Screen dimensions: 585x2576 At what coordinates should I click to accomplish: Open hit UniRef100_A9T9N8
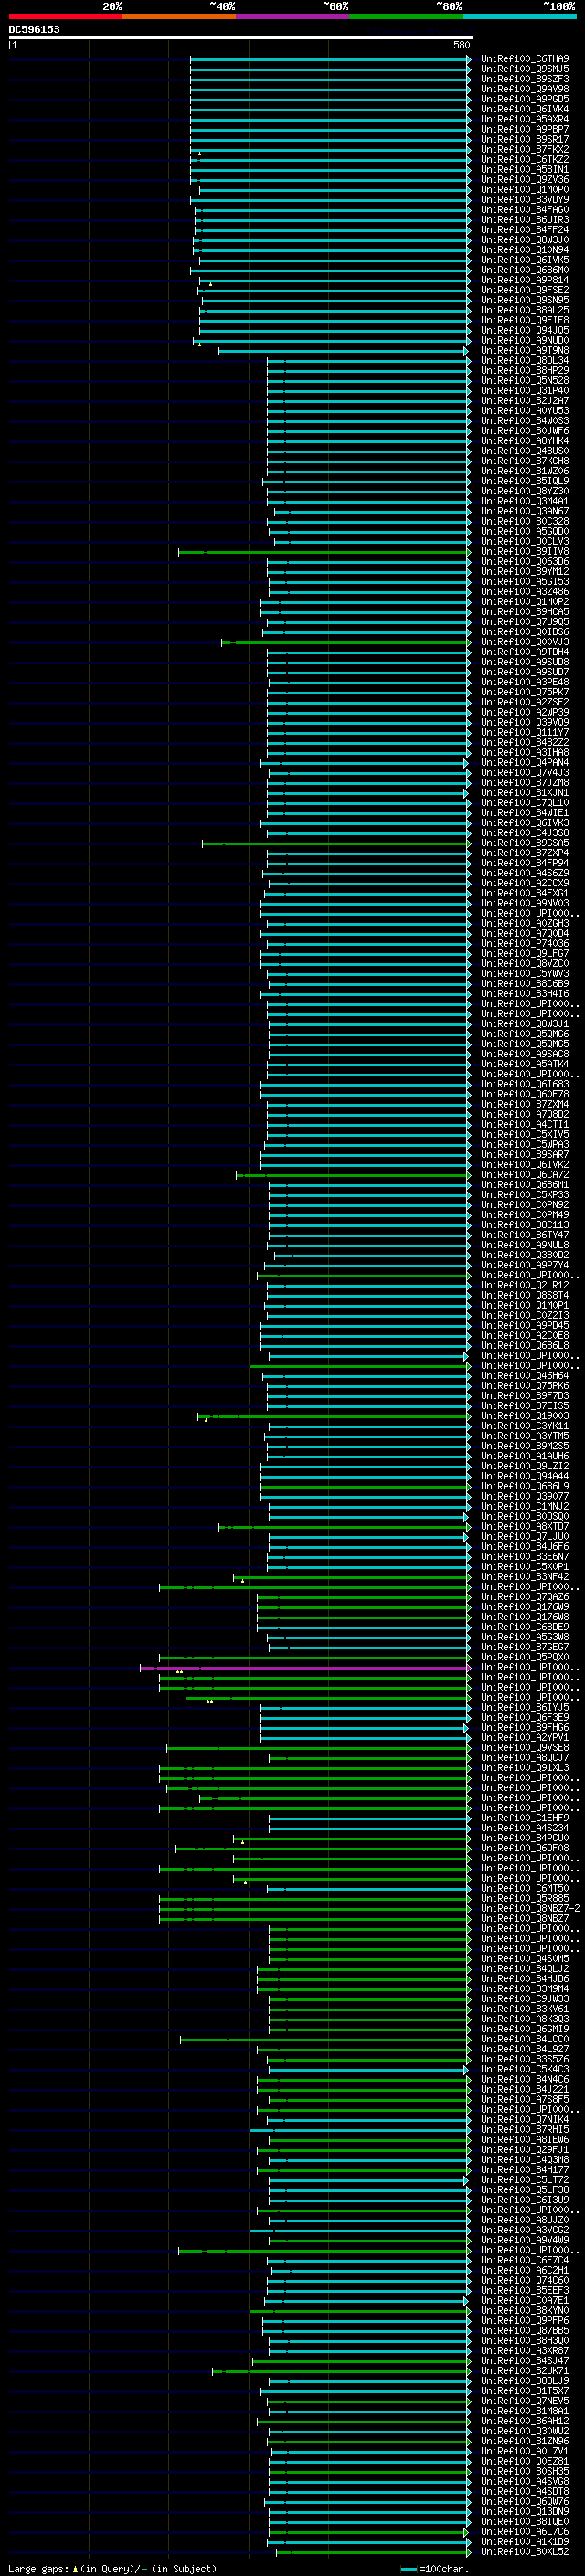click(x=525, y=350)
